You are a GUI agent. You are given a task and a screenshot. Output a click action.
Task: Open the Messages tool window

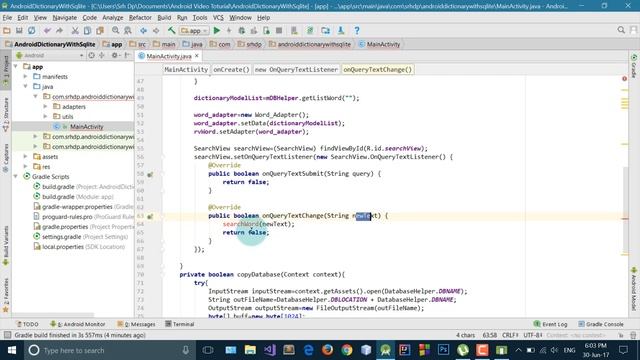tap(136, 324)
